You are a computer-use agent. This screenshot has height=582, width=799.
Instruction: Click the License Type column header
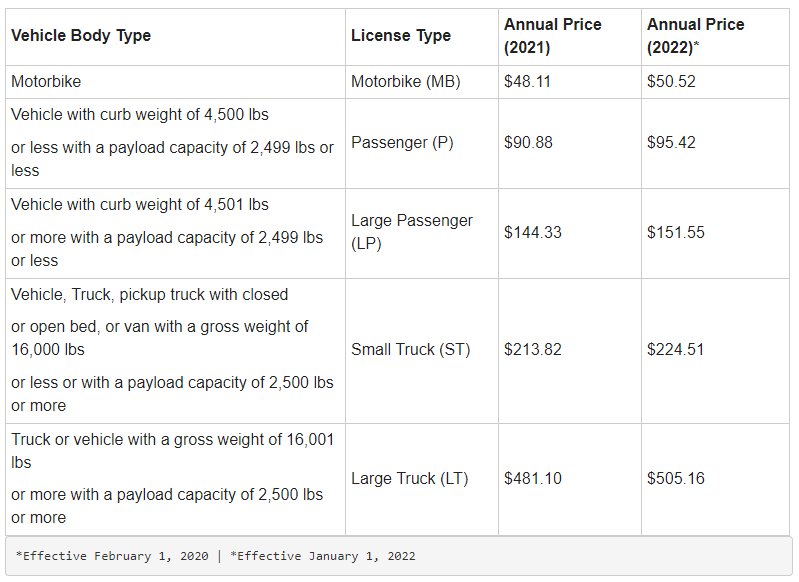[x=422, y=37]
